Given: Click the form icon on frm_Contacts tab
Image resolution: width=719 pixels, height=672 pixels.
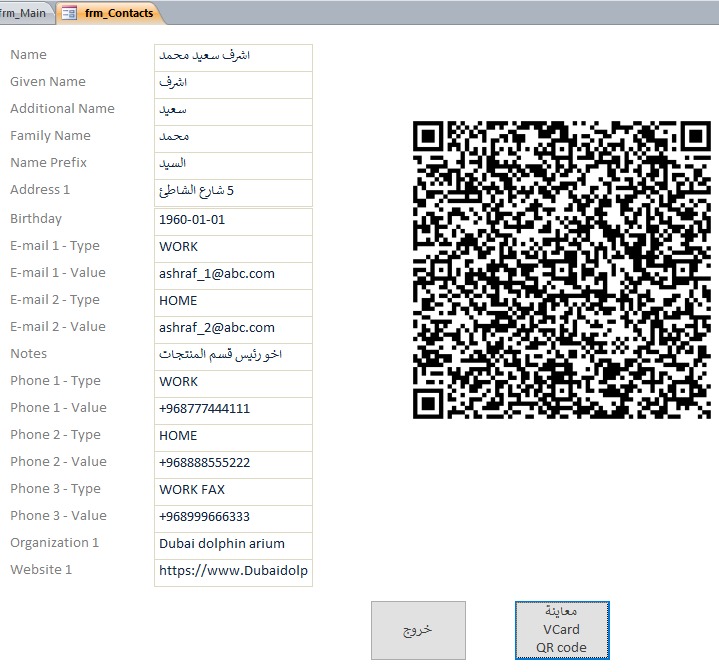Looking at the screenshot, I should click(69, 13).
